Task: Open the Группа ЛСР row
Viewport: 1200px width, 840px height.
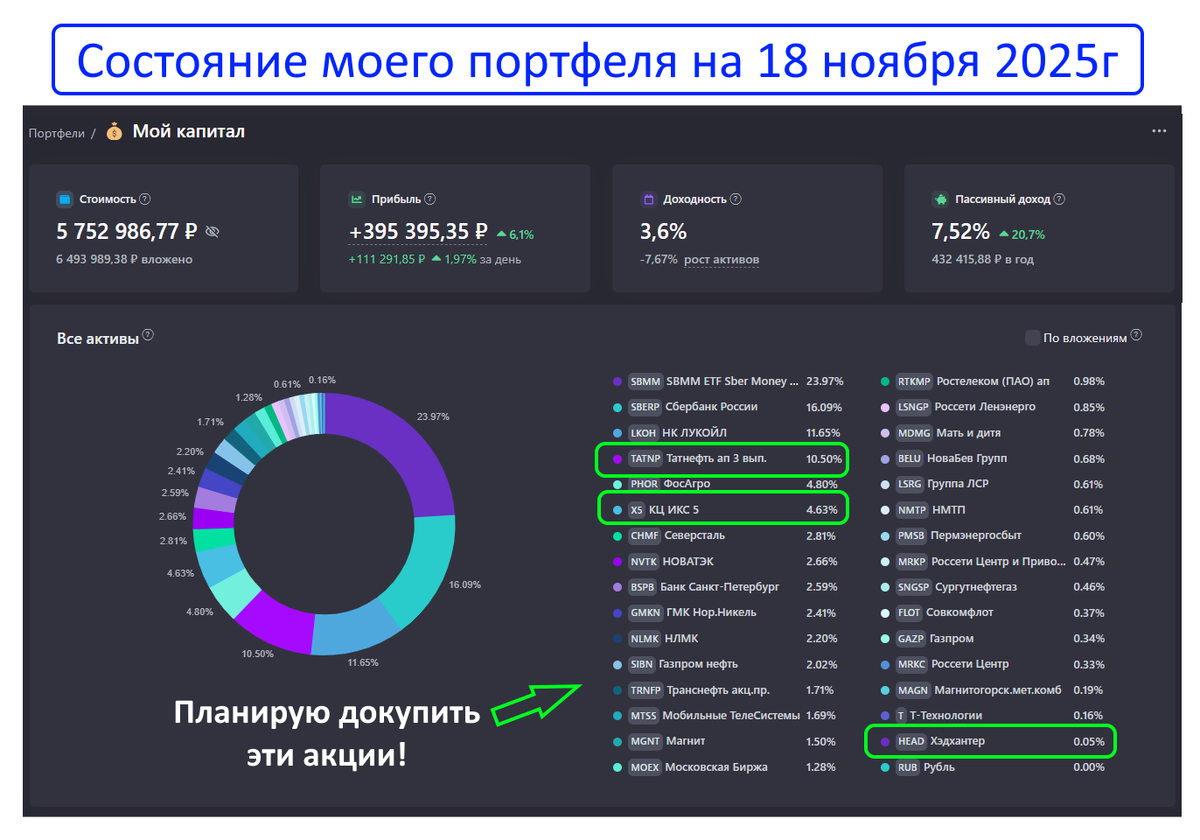Action: coord(994,484)
